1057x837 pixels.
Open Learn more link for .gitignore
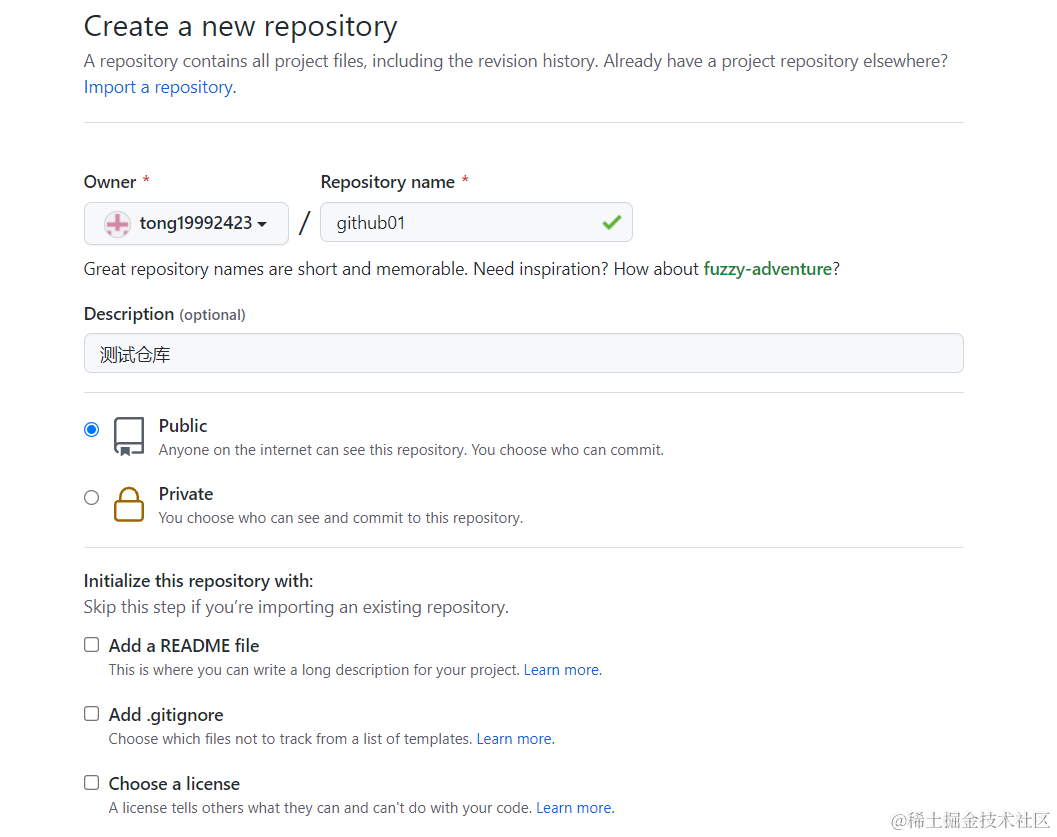515,739
